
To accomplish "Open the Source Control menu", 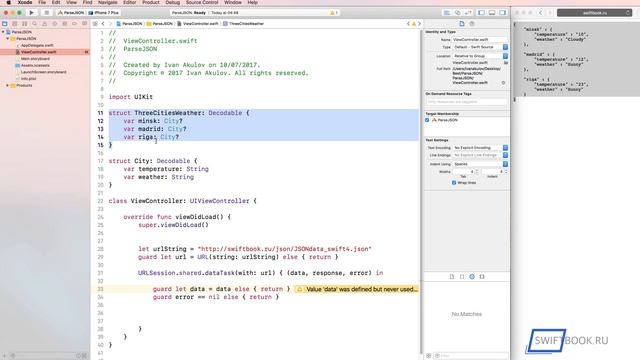I will [x=202, y=2].
